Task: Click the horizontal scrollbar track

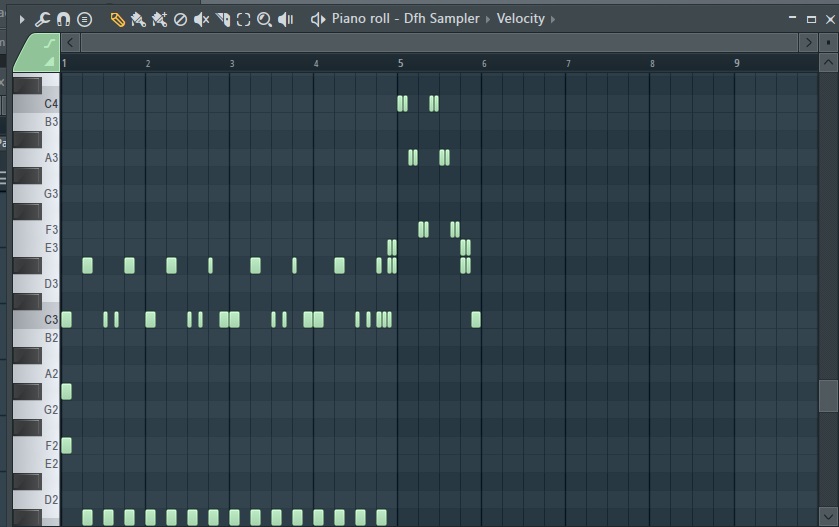Action: [x=439, y=42]
